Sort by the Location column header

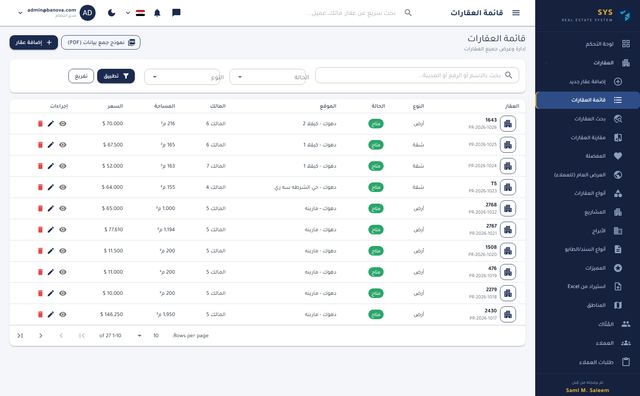pos(328,106)
